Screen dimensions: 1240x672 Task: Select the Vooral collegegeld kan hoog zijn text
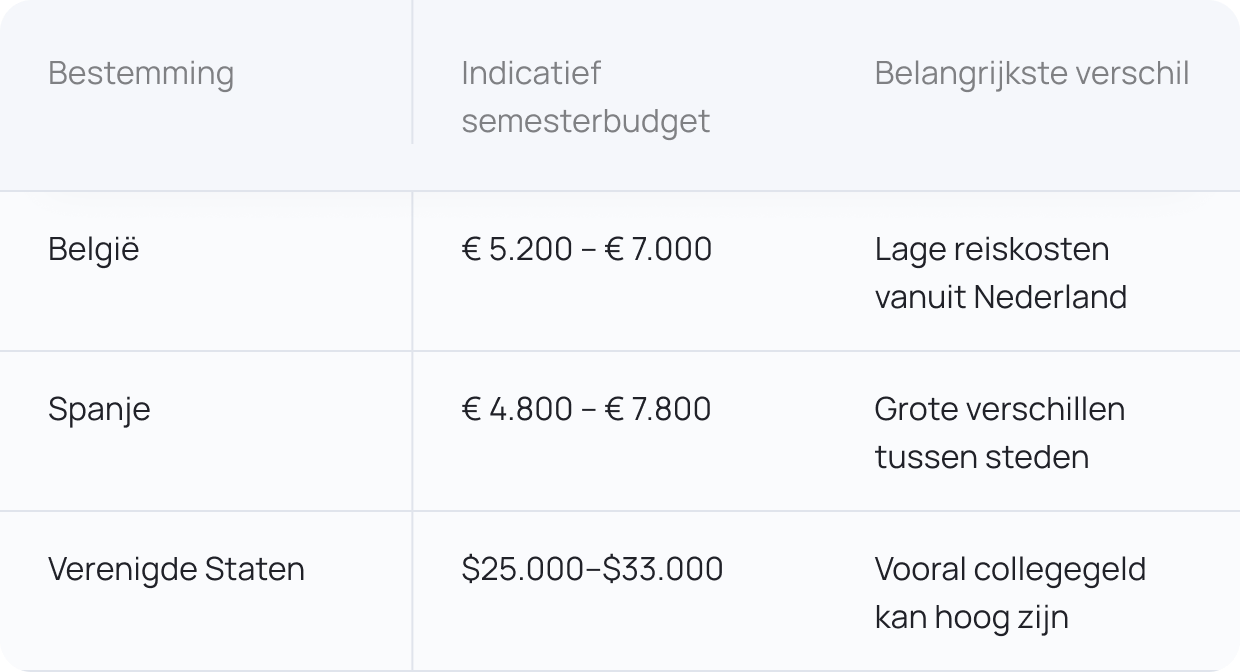(1010, 593)
